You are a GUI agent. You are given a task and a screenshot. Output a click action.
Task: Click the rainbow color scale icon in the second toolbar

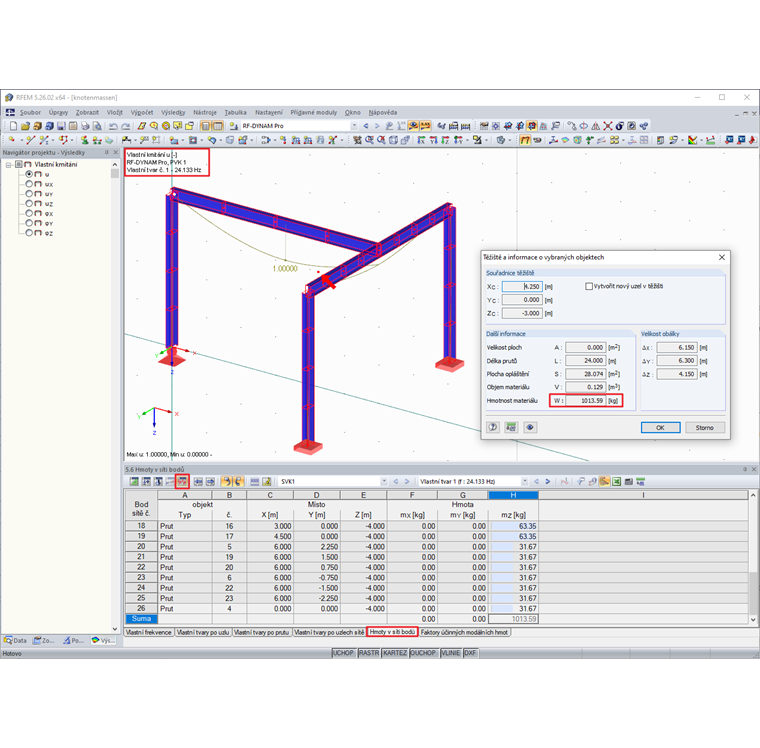(693, 140)
